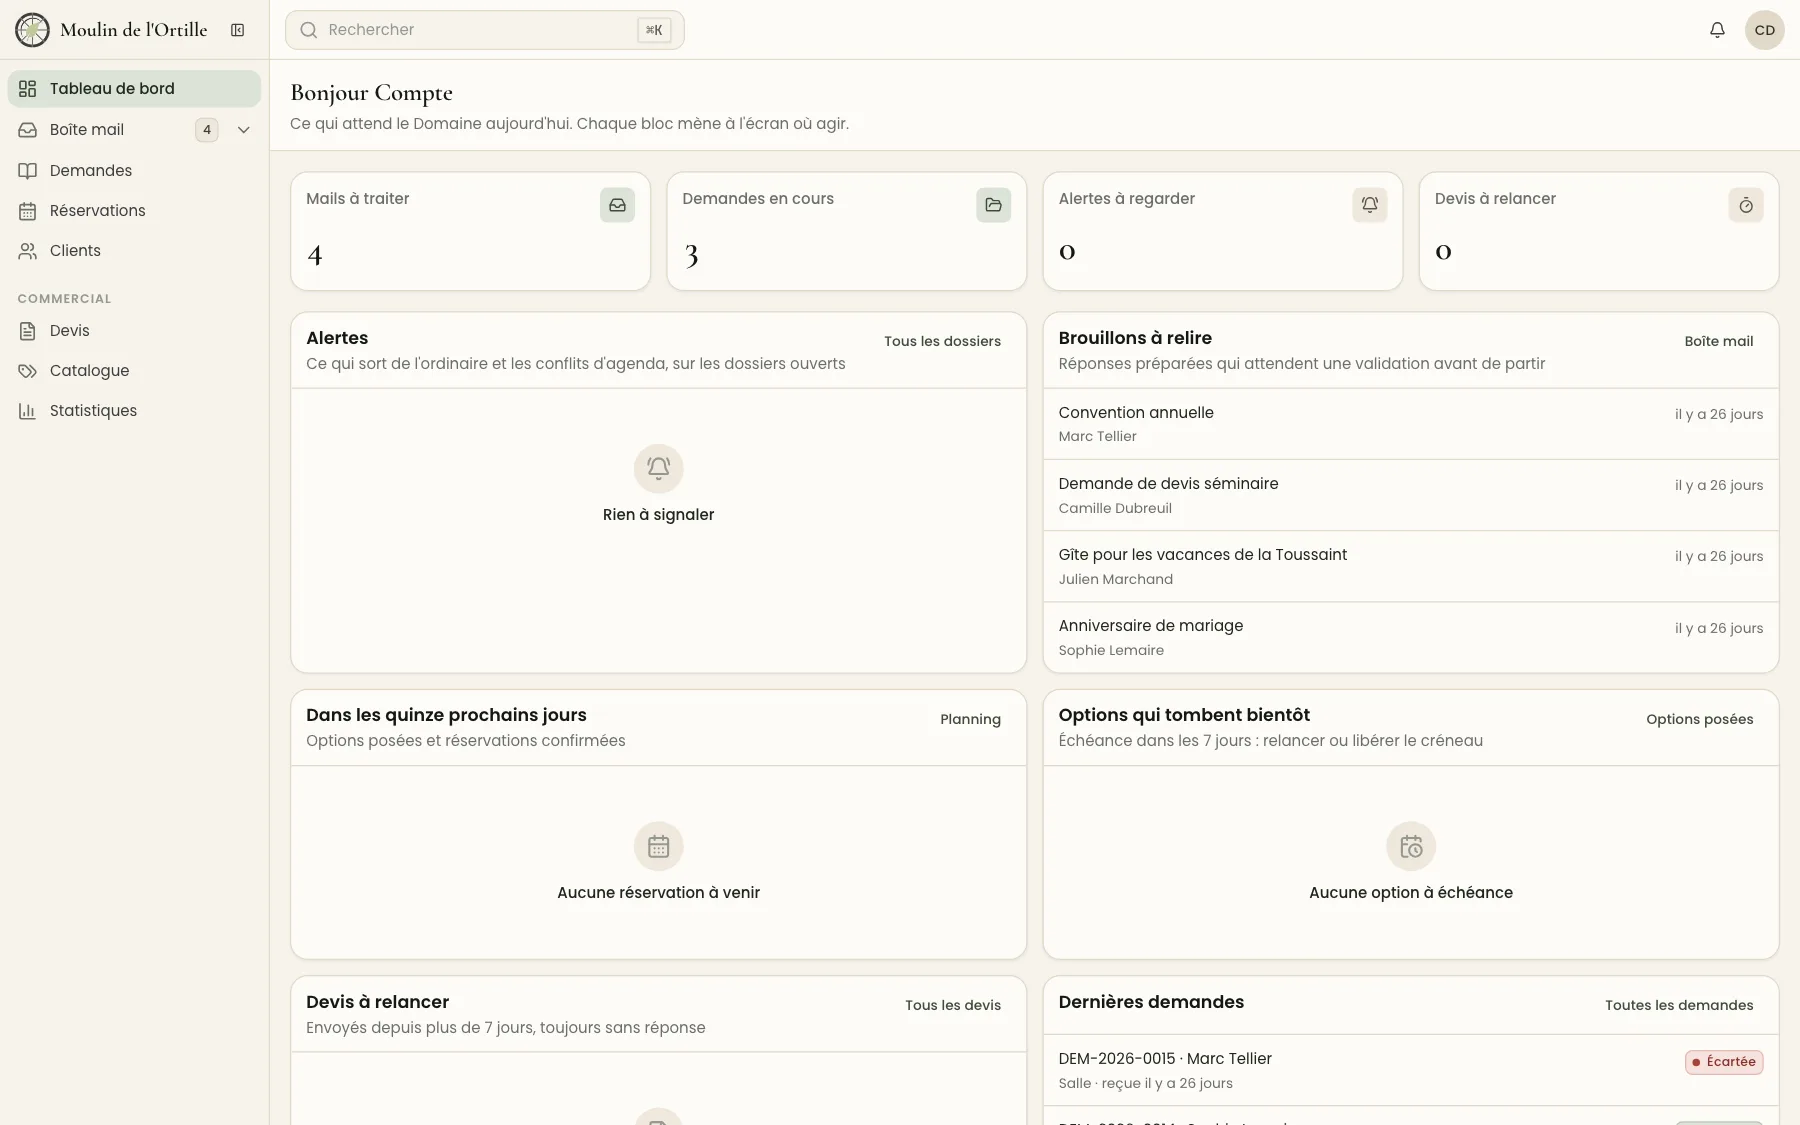Click the Tableau de bord grid icon
The width and height of the screenshot is (1800, 1125).
click(x=28, y=89)
